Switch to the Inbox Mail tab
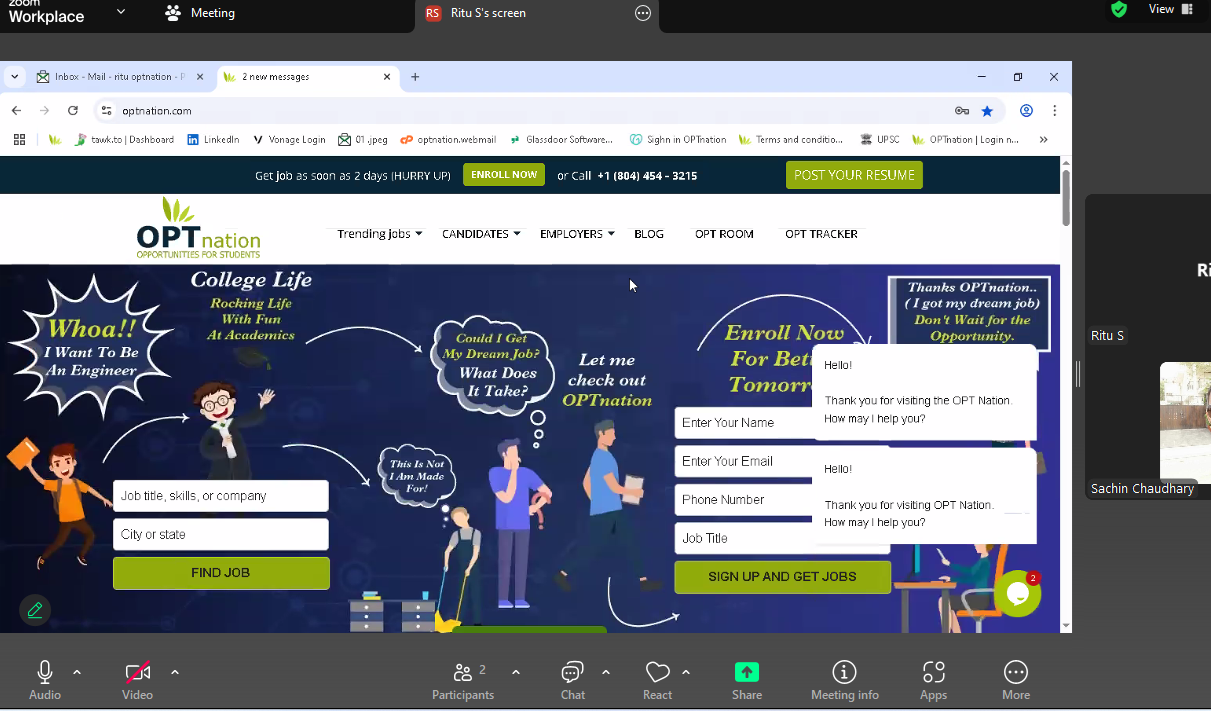 click(x=115, y=77)
